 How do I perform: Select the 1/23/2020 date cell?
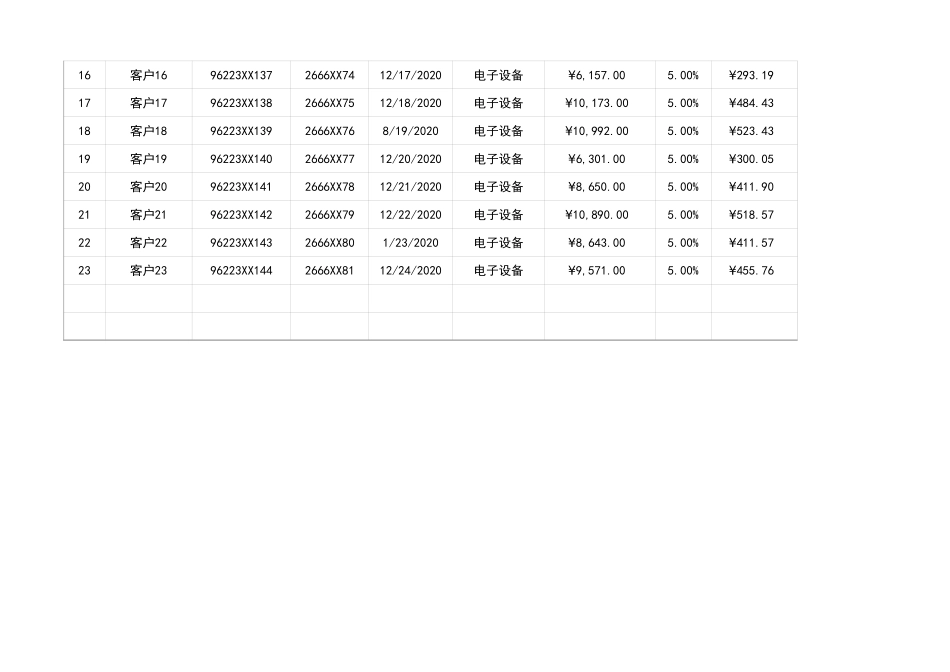tap(410, 242)
